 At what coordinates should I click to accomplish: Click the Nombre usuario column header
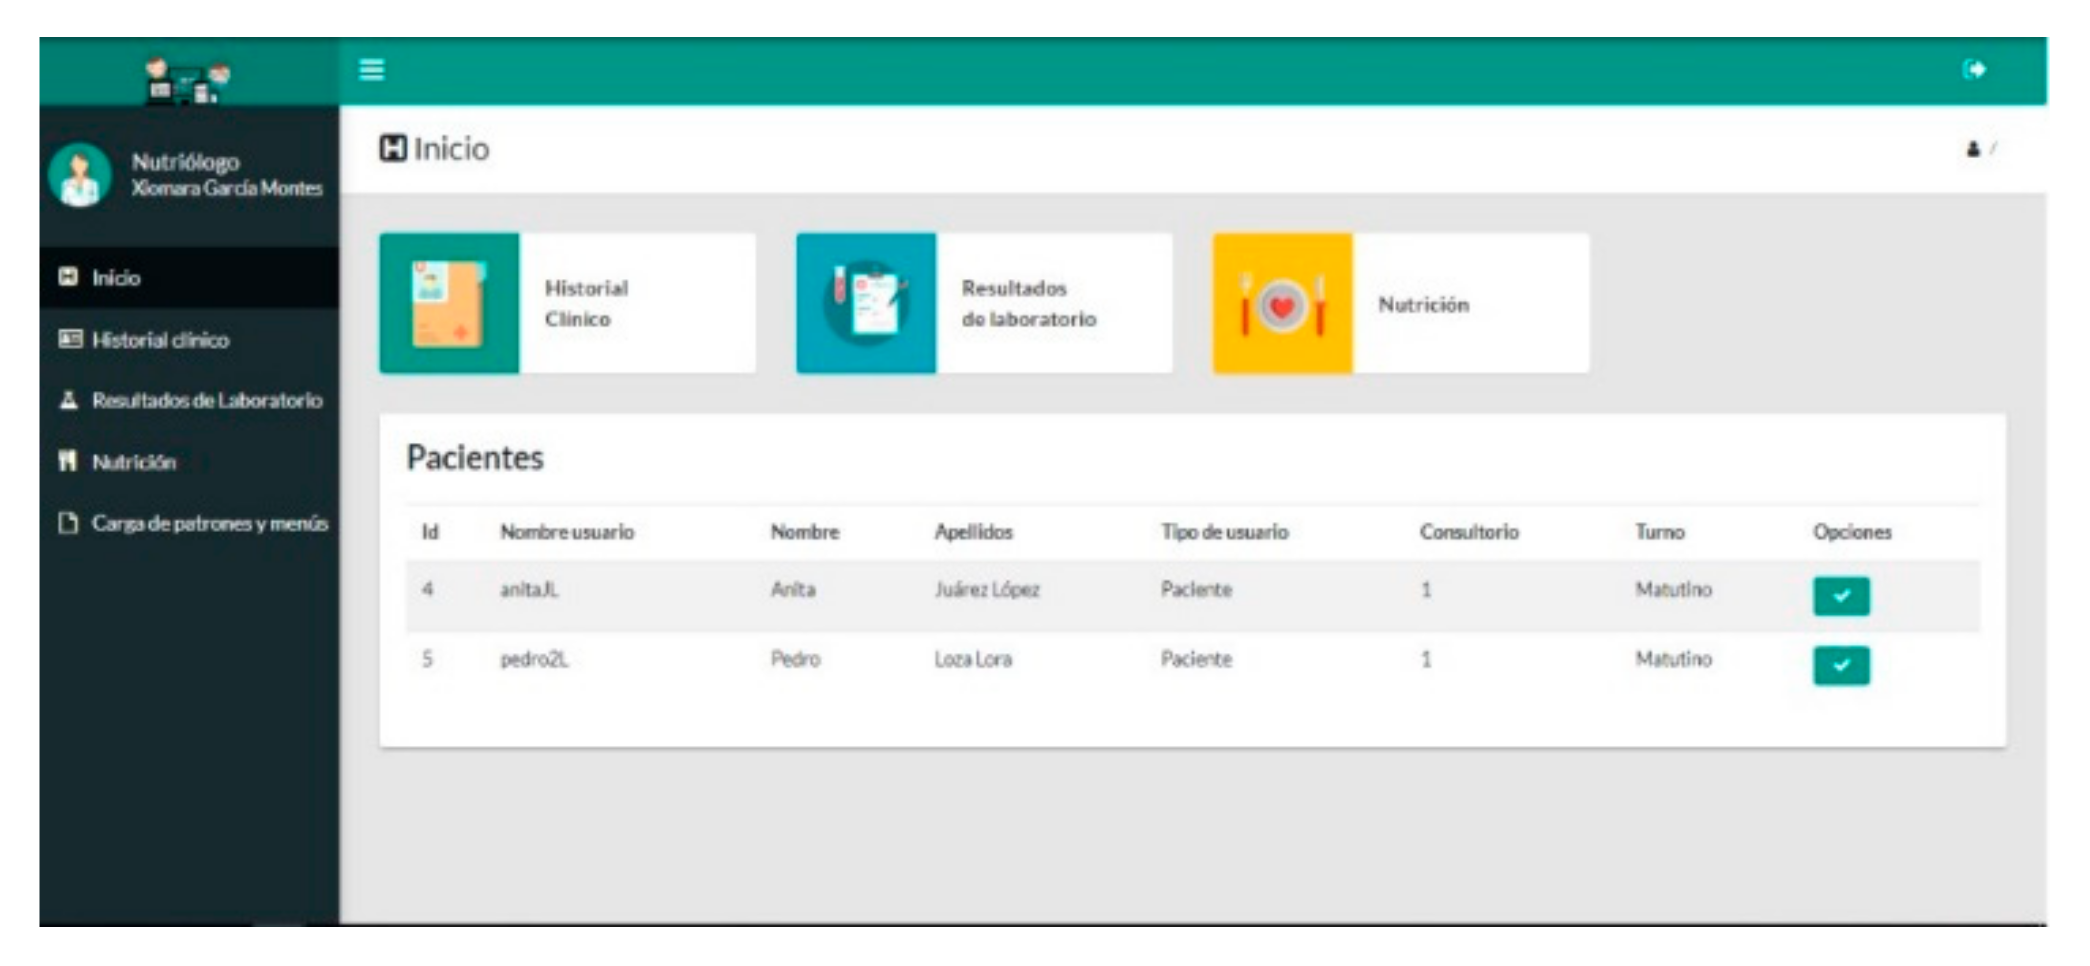click(567, 532)
